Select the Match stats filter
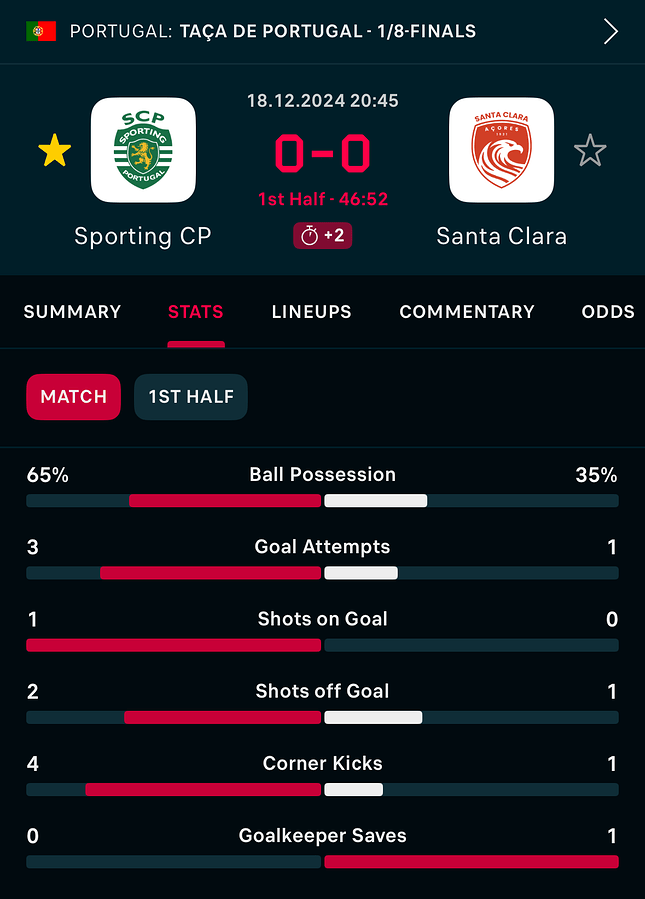The image size is (645, 899). [73, 397]
